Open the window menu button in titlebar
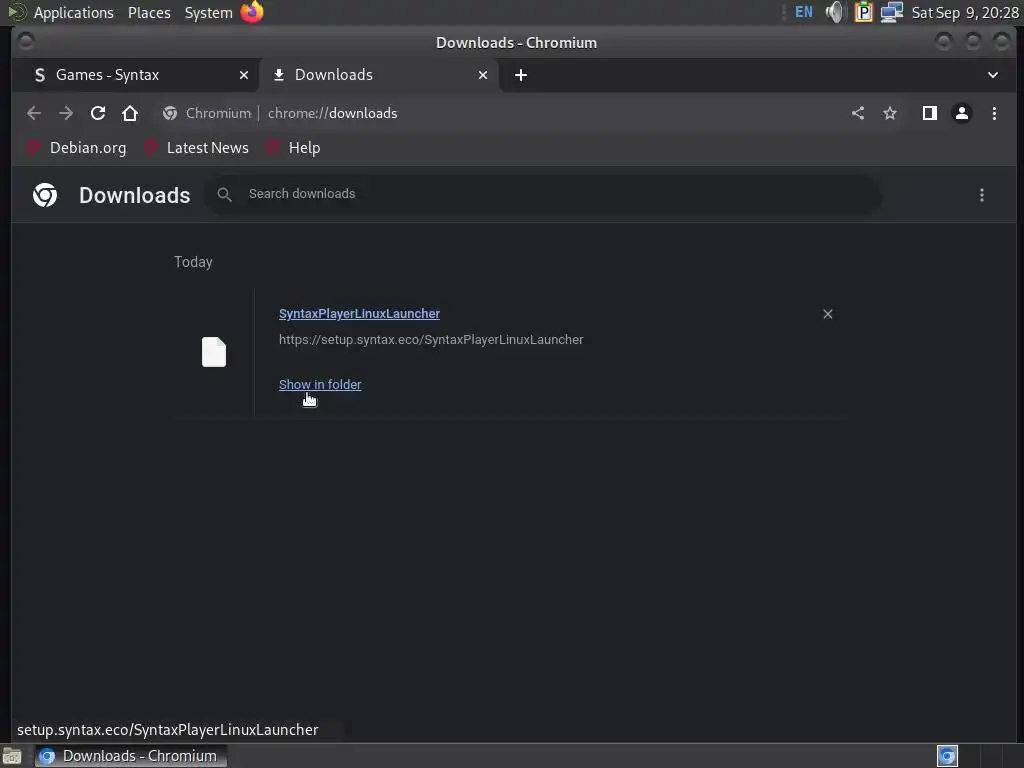 pyautogui.click(x=26, y=42)
